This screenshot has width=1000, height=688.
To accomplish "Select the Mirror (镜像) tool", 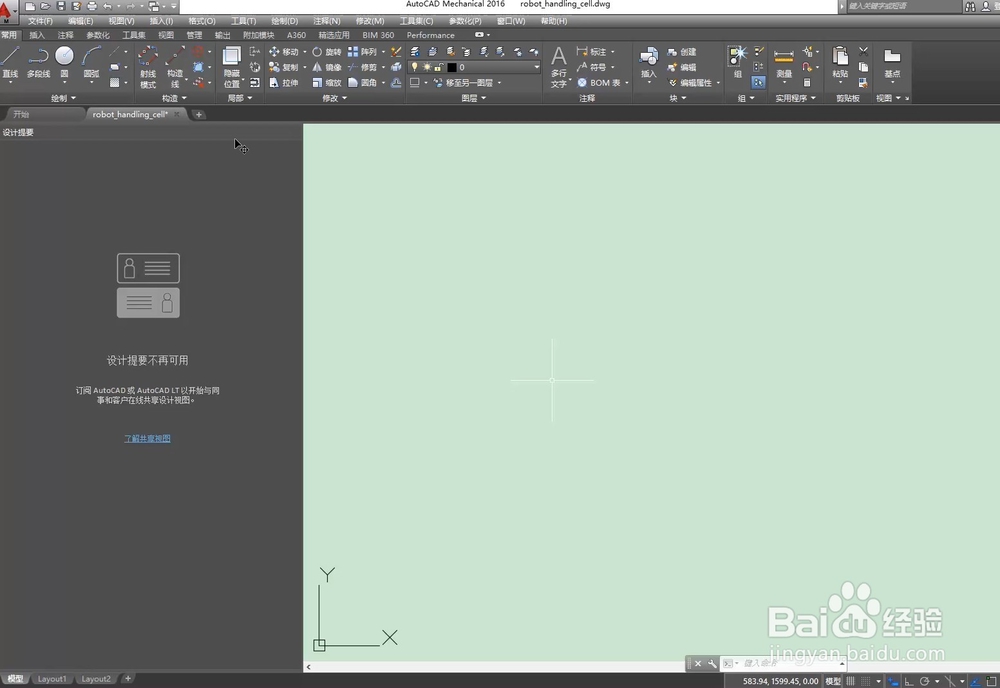I will [x=327, y=67].
